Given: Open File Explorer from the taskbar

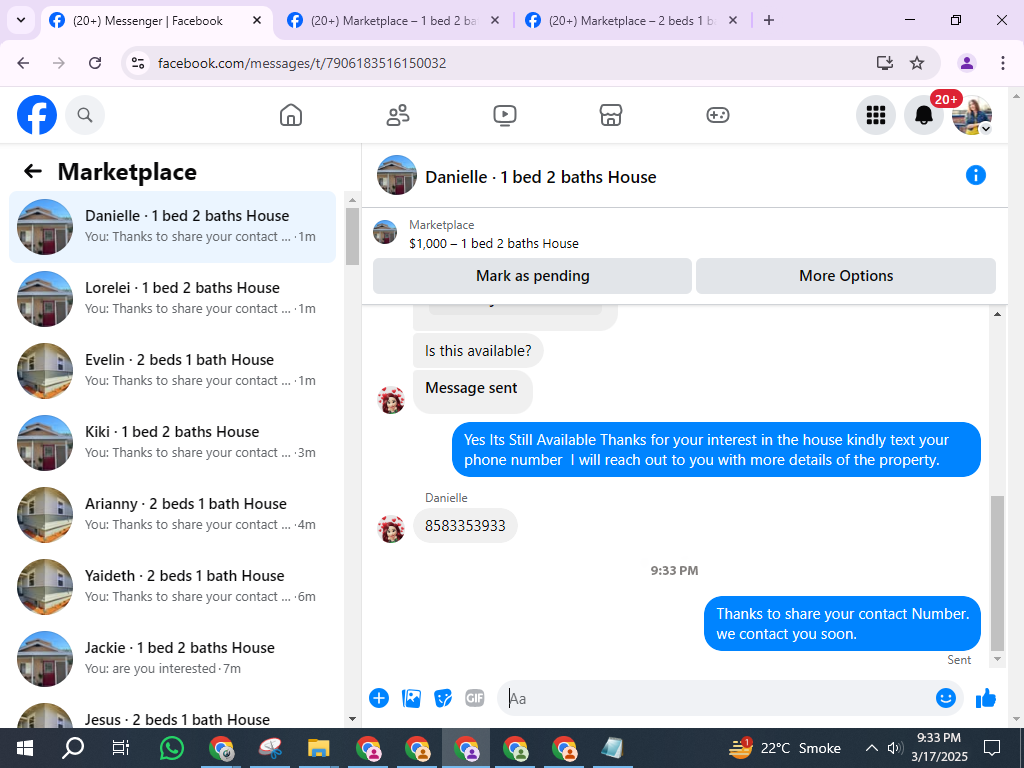Looking at the screenshot, I should [319, 748].
